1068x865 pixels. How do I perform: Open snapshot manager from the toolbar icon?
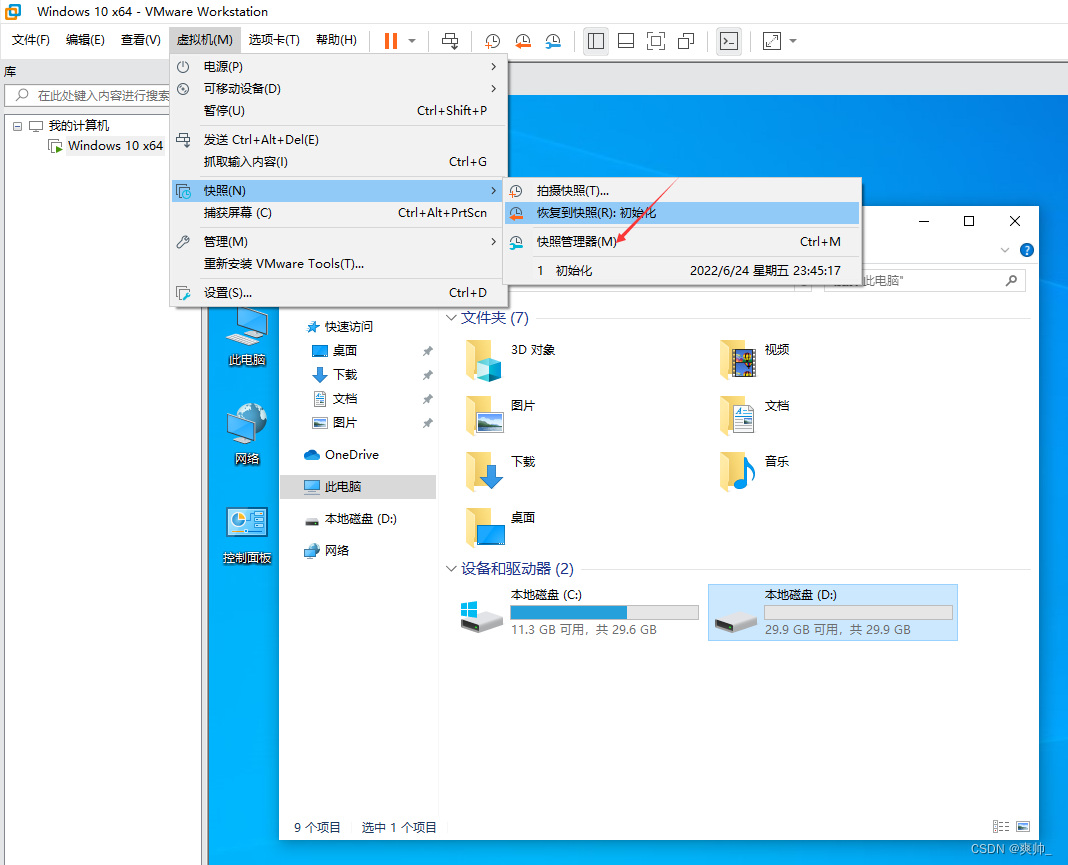coord(553,41)
